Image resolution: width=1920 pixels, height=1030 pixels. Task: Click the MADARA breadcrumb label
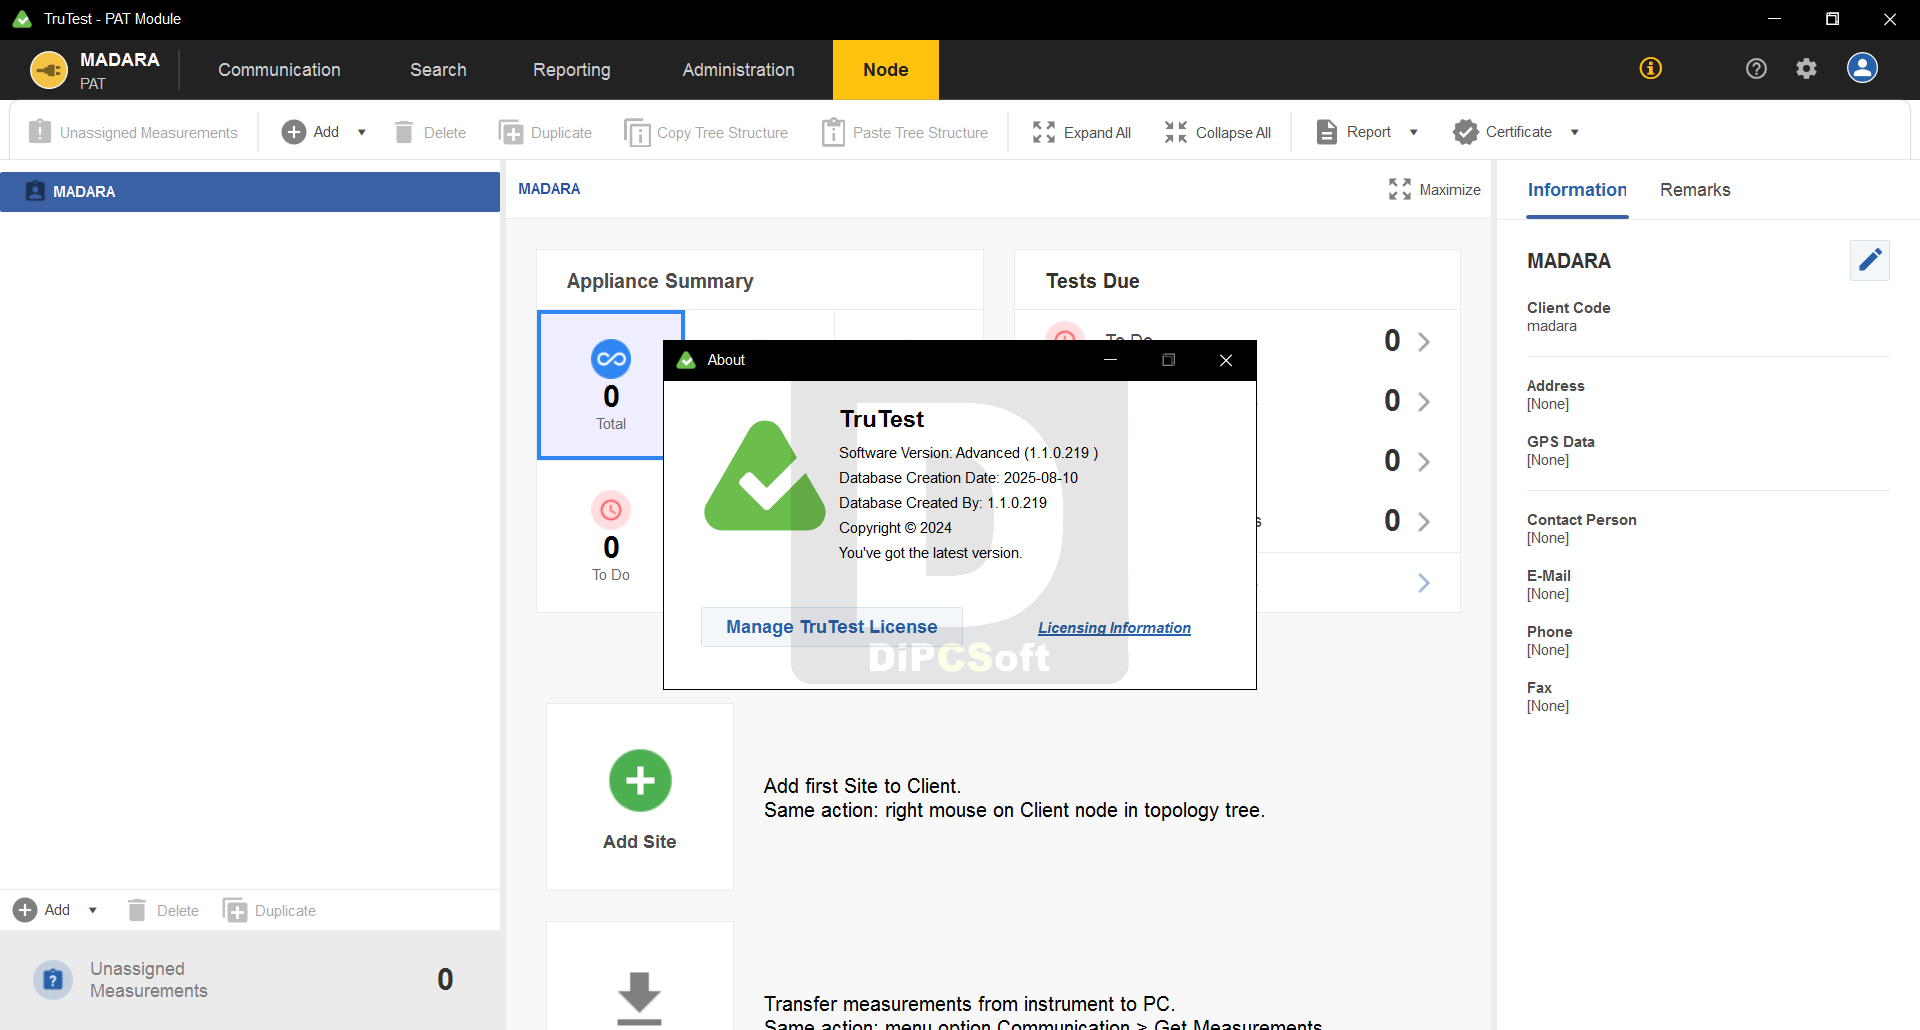point(549,189)
